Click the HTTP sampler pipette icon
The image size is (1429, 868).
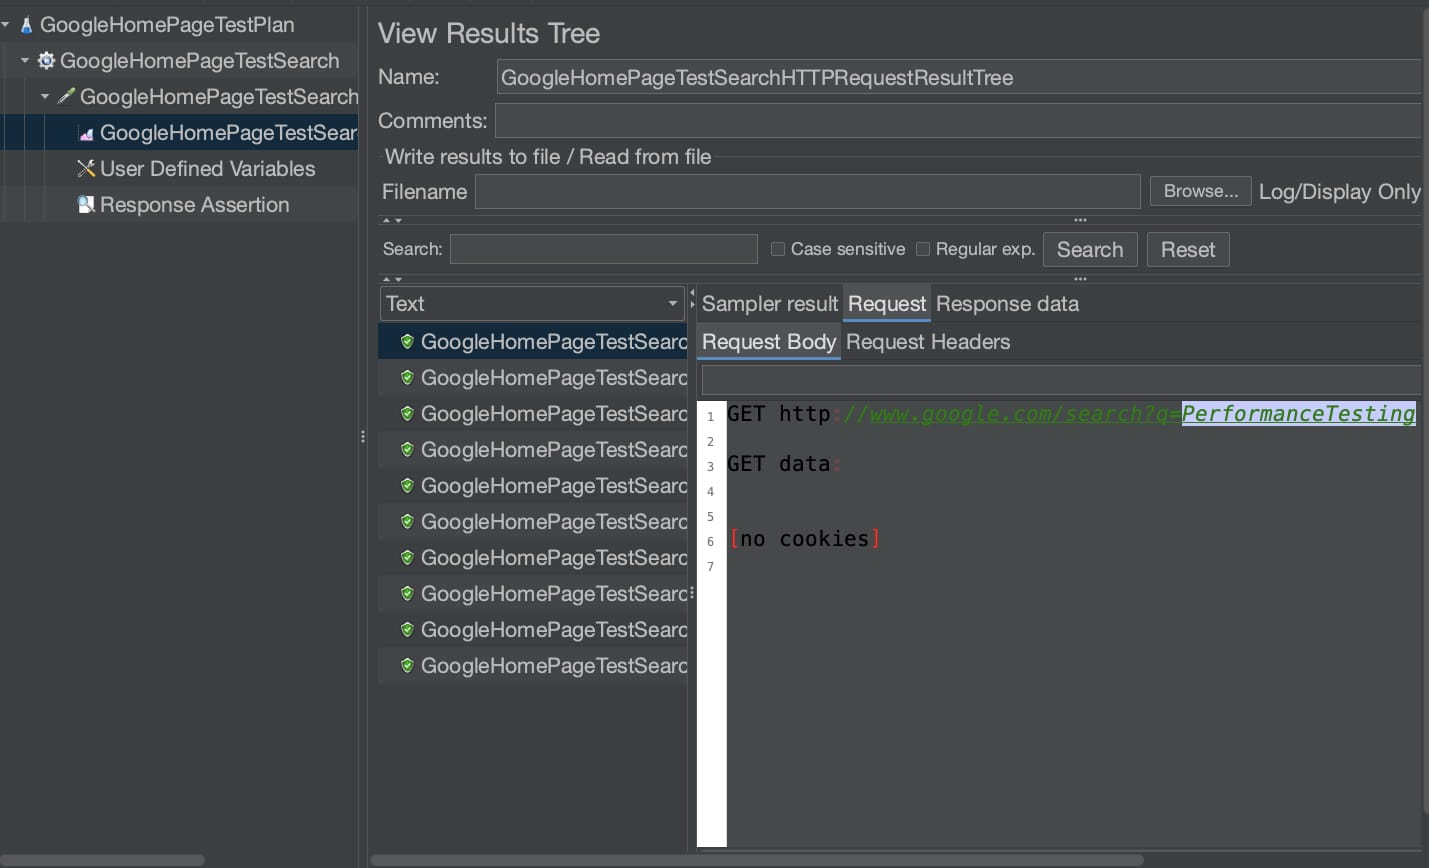pyautogui.click(x=66, y=97)
